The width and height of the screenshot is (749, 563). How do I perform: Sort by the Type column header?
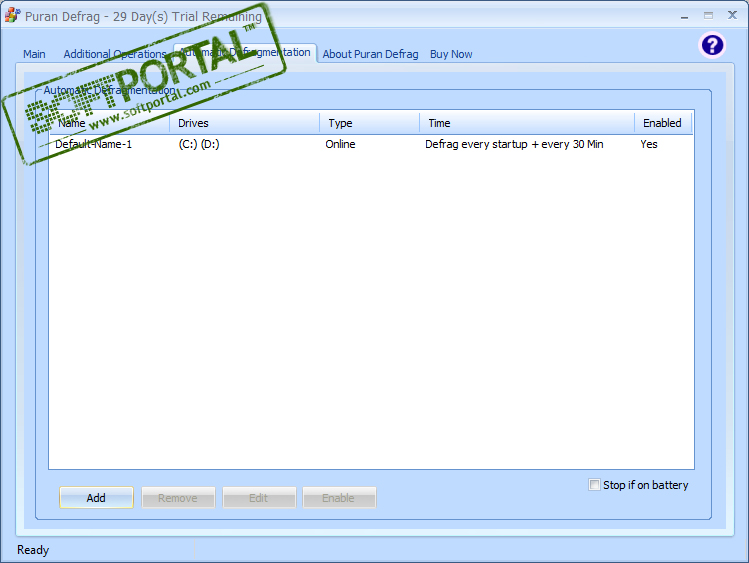coord(370,123)
